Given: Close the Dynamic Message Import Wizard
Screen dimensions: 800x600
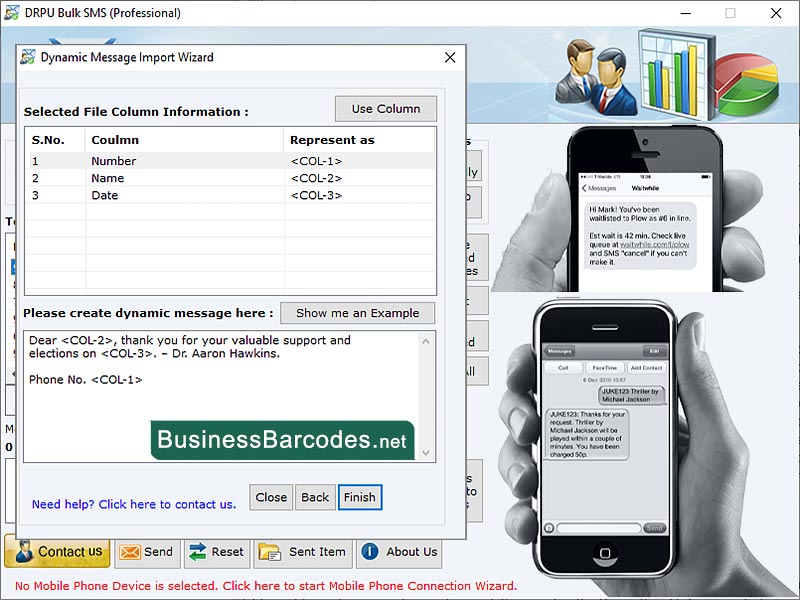Looking at the screenshot, I should click(x=450, y=57).
